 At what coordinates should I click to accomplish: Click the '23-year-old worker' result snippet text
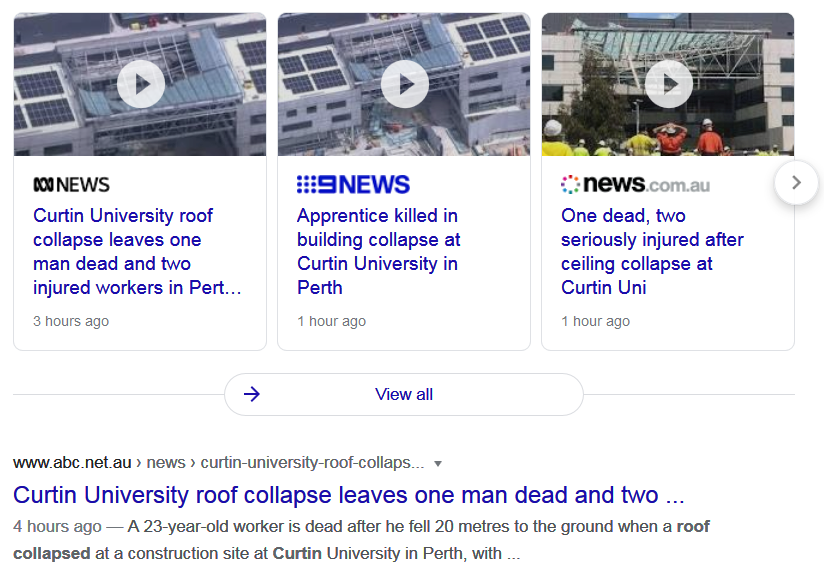point(400,526)
